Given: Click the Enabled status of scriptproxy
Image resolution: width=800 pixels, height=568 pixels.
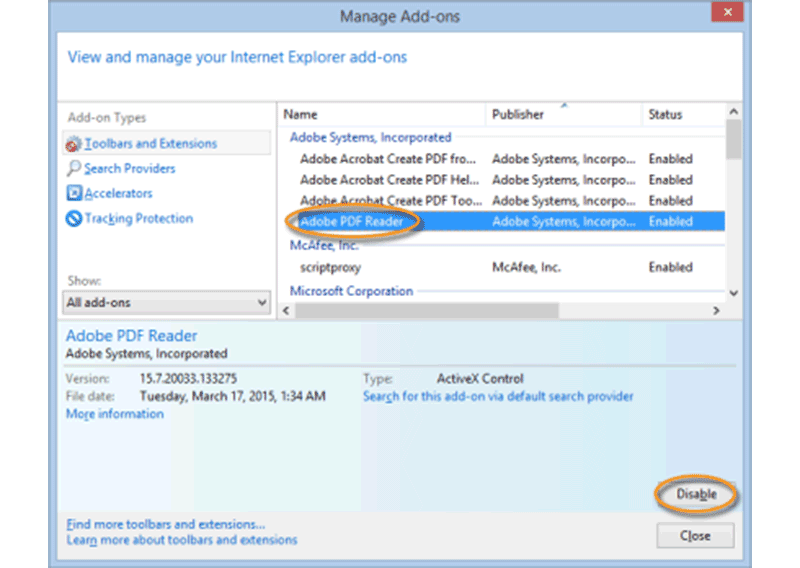Looking at the screenshot, I should pos(670,267).
